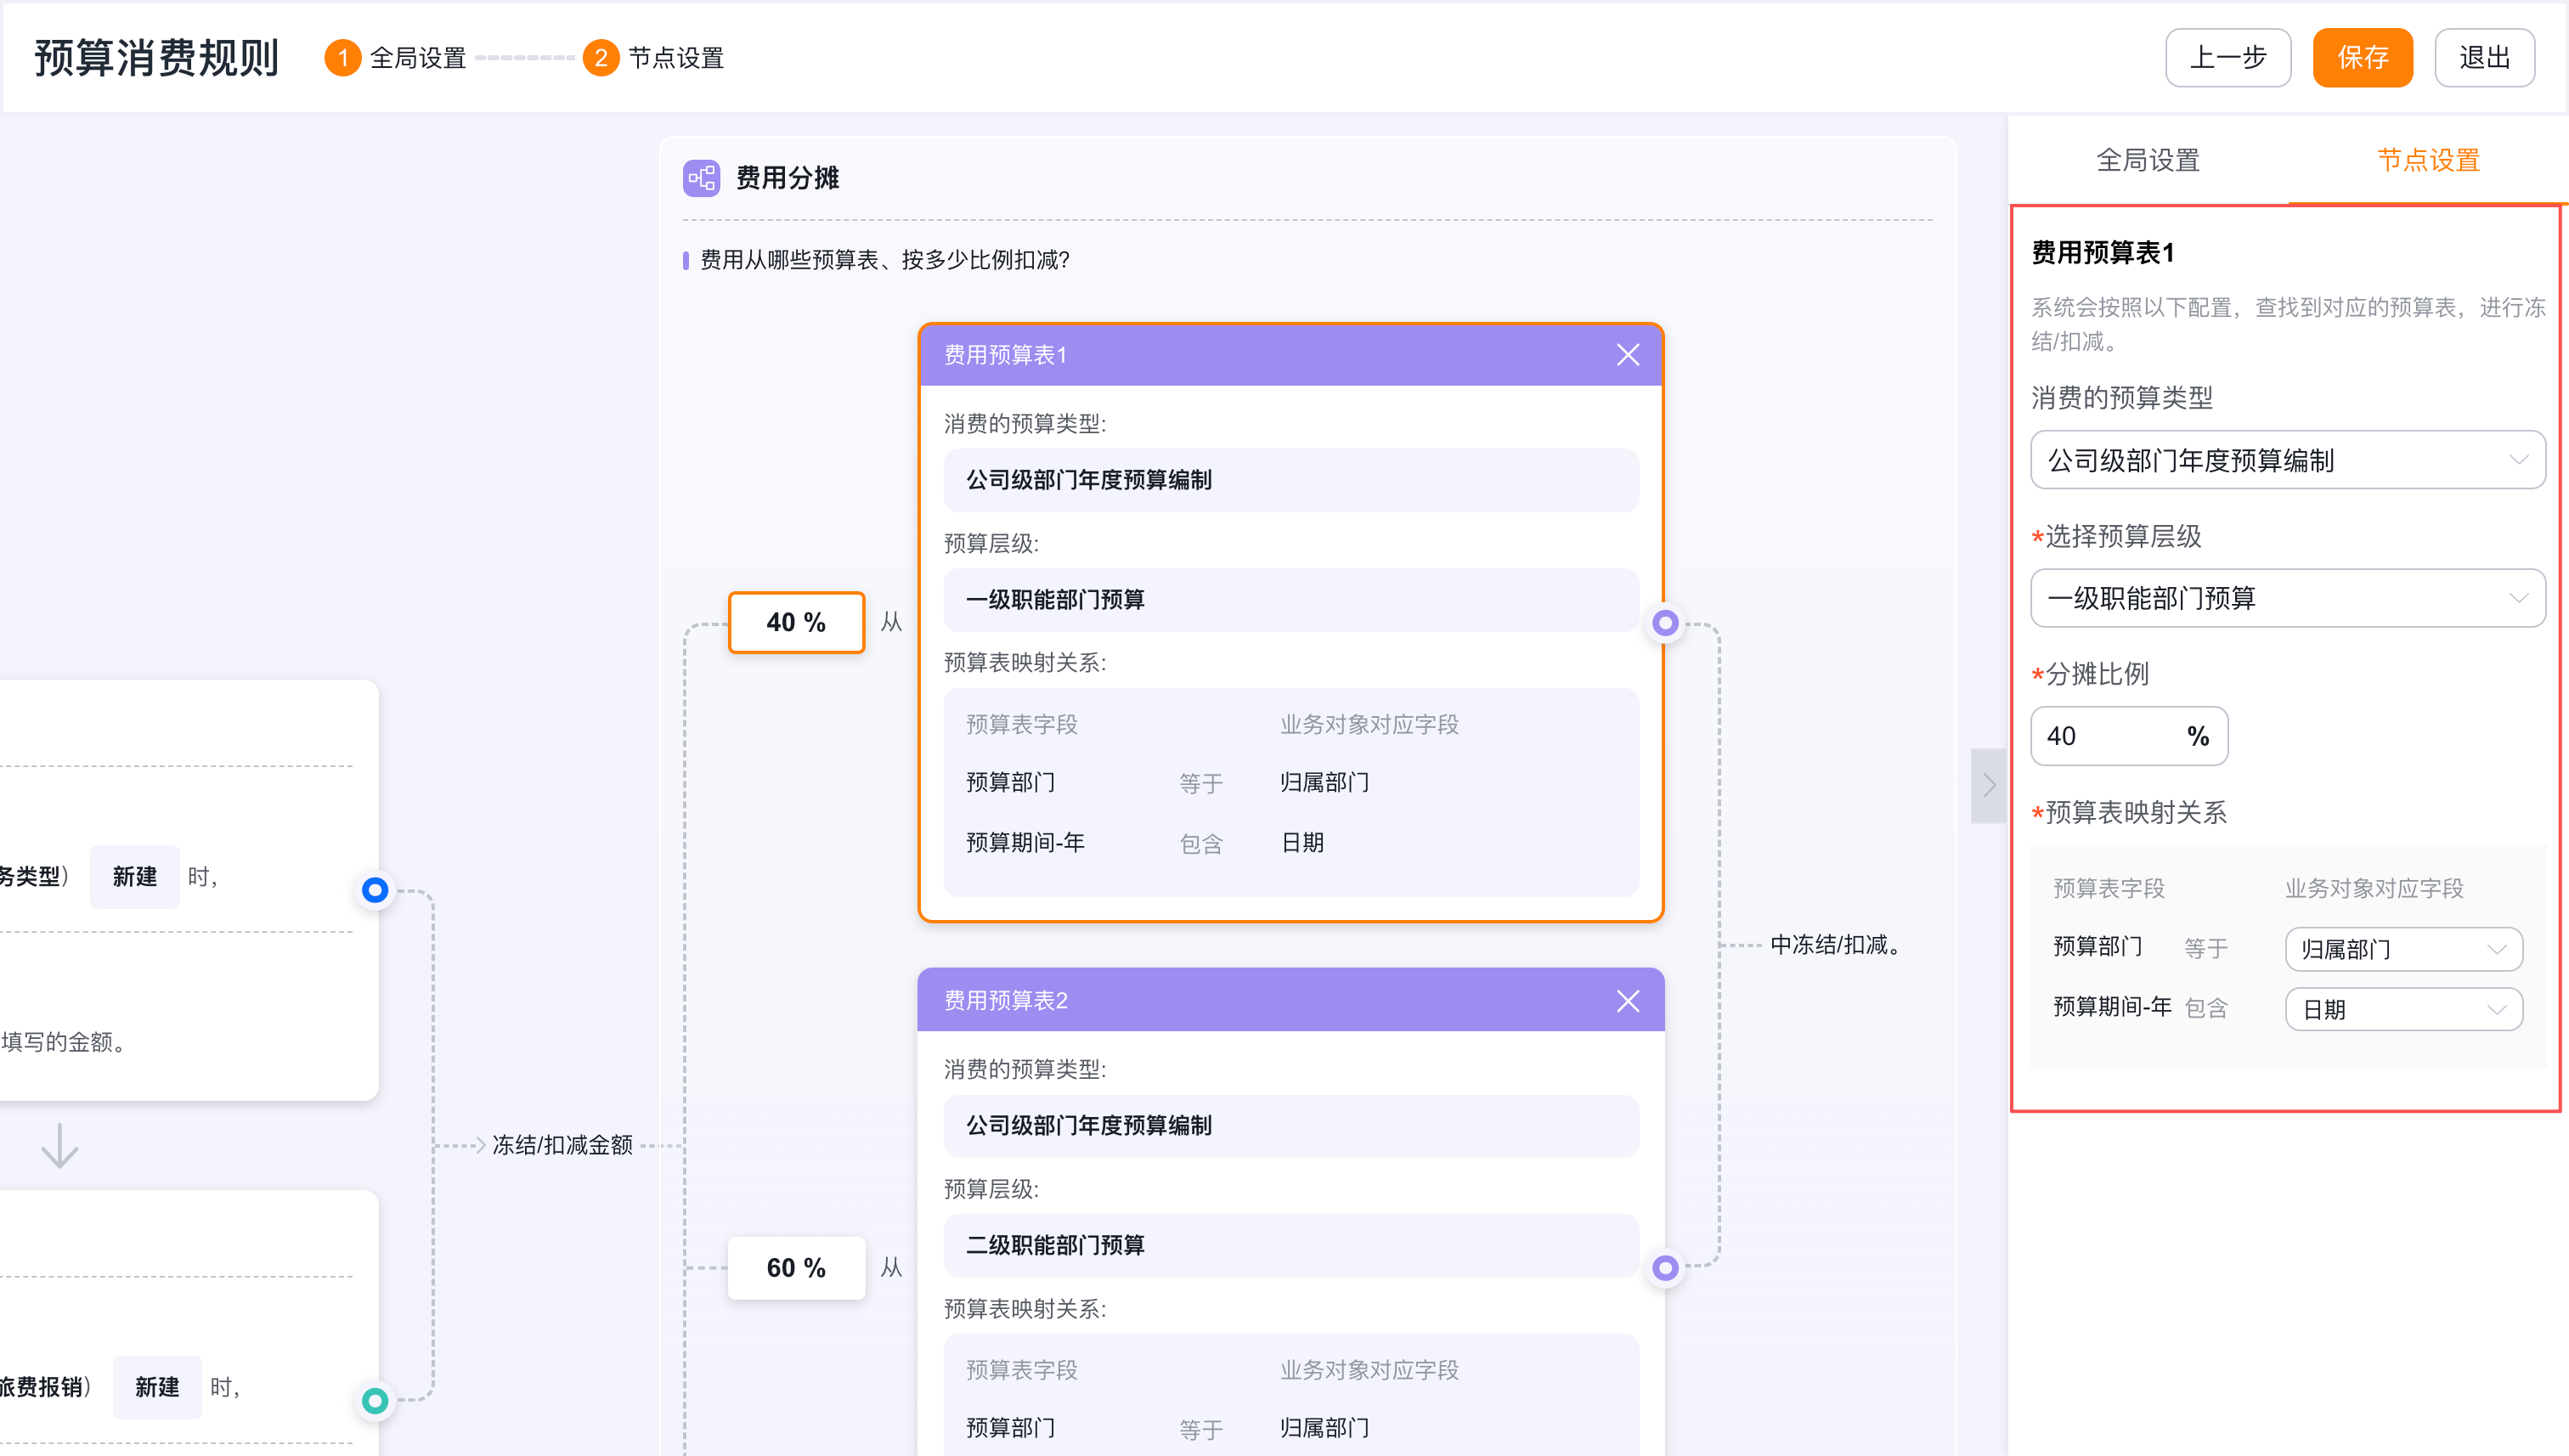Click 公司级部门年度预算编制 in 费用预算表1
Image resolution: width=2569 pixels, height=1456 pixels.
point(1290,480)
